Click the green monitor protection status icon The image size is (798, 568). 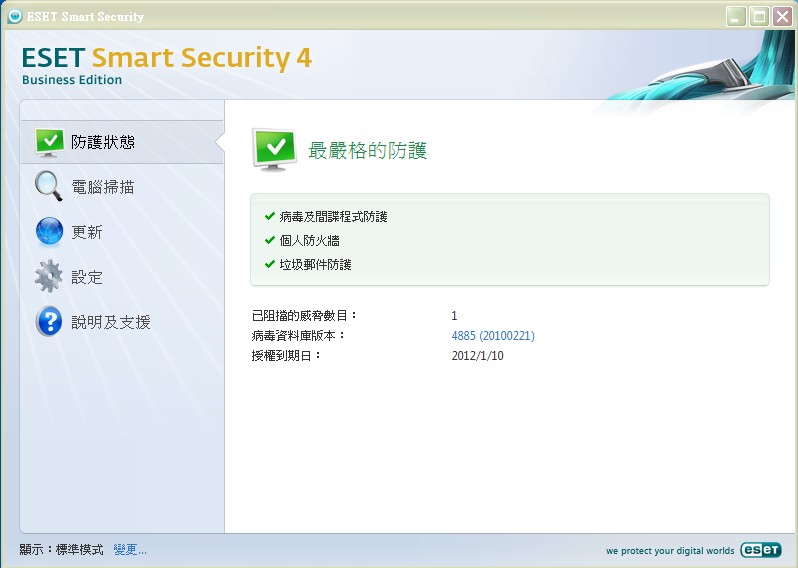point(49,142)
